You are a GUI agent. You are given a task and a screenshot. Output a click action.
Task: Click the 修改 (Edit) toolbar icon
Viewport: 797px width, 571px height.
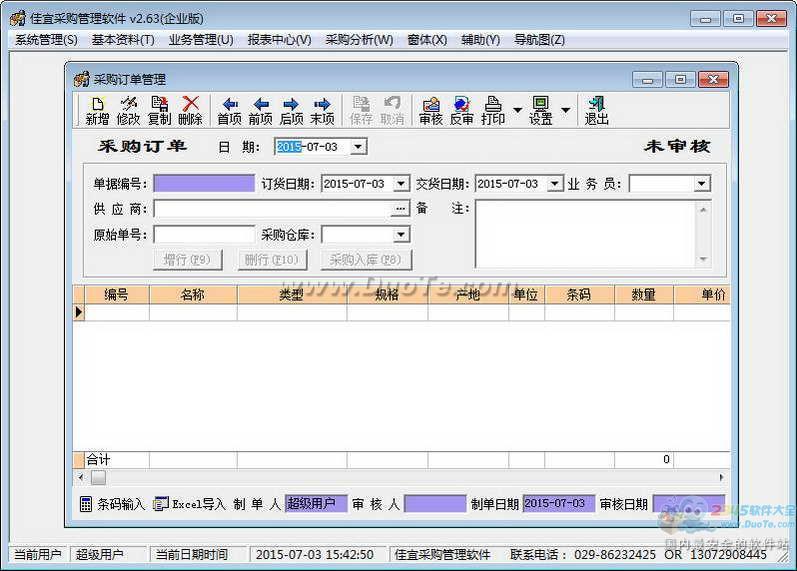(x=128, y=110)
